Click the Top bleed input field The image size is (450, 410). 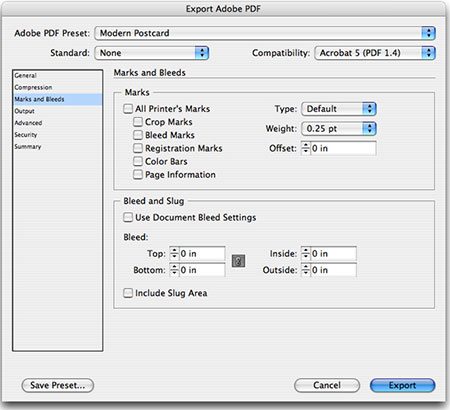(x=202, y=253)
